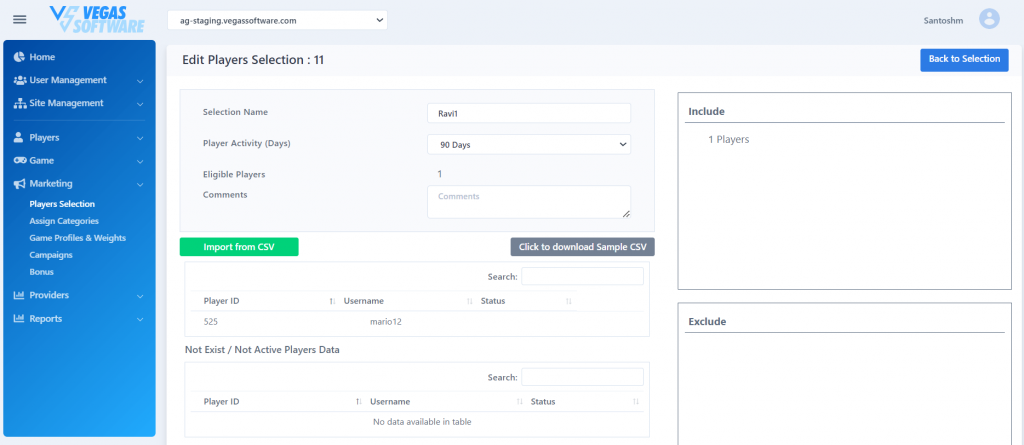Click 'No data available in table' text
Screen dimensions: 1024x445
point(422,421)
